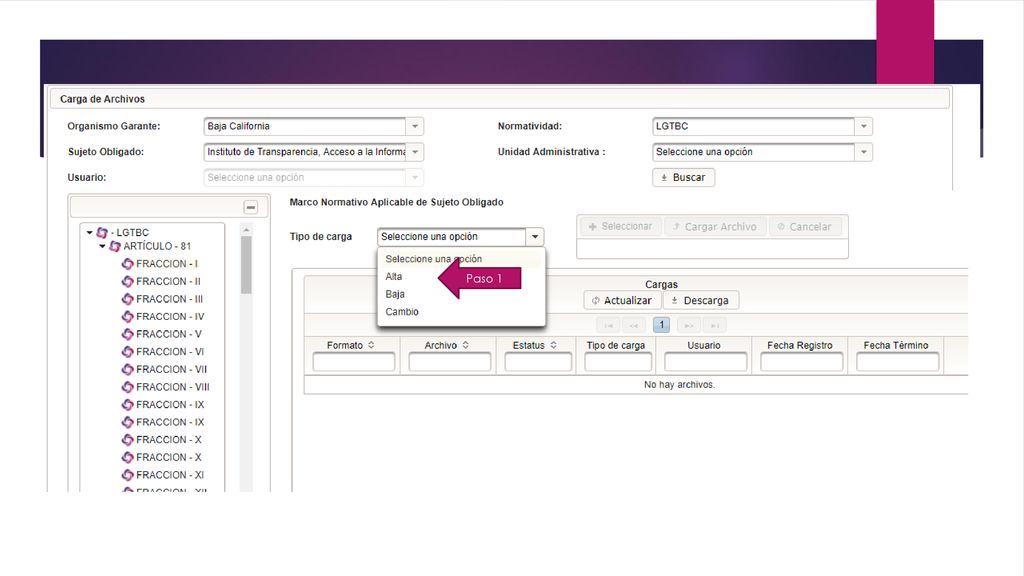Go to previous page of Cargas table
The image size is (1024, 576).
point(633,325)
